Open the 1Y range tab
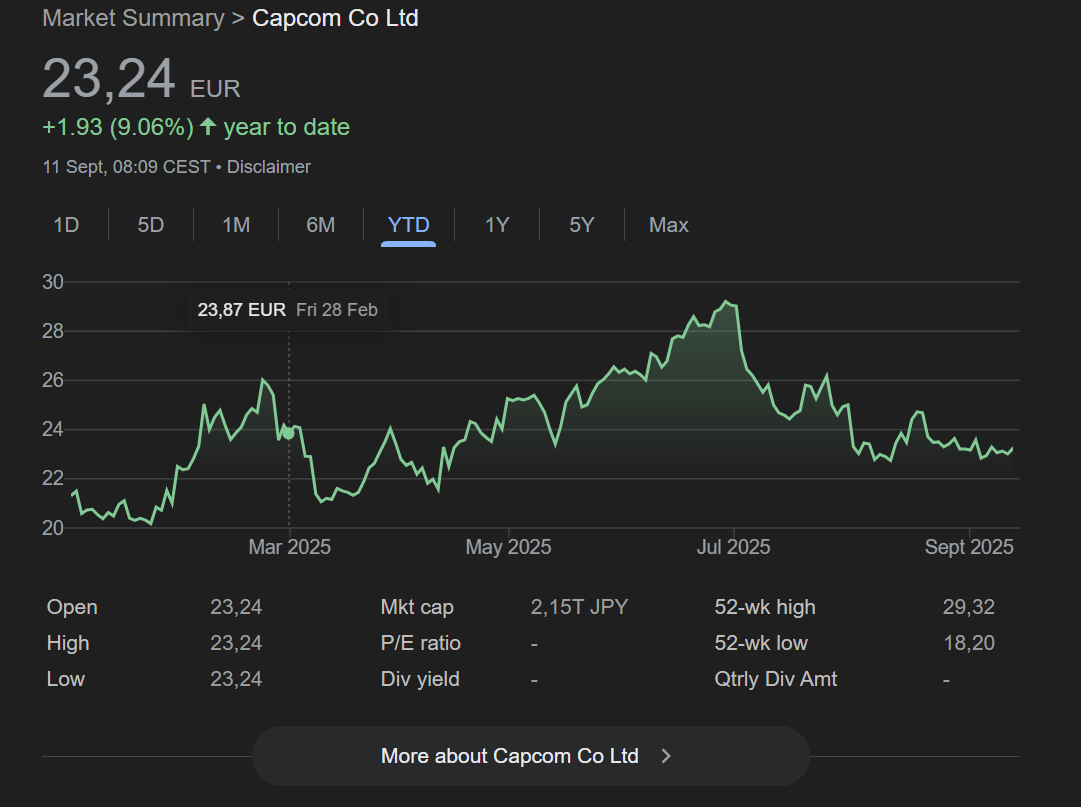The height and width of the screenshot is (807, 1081). coord(496,225)
